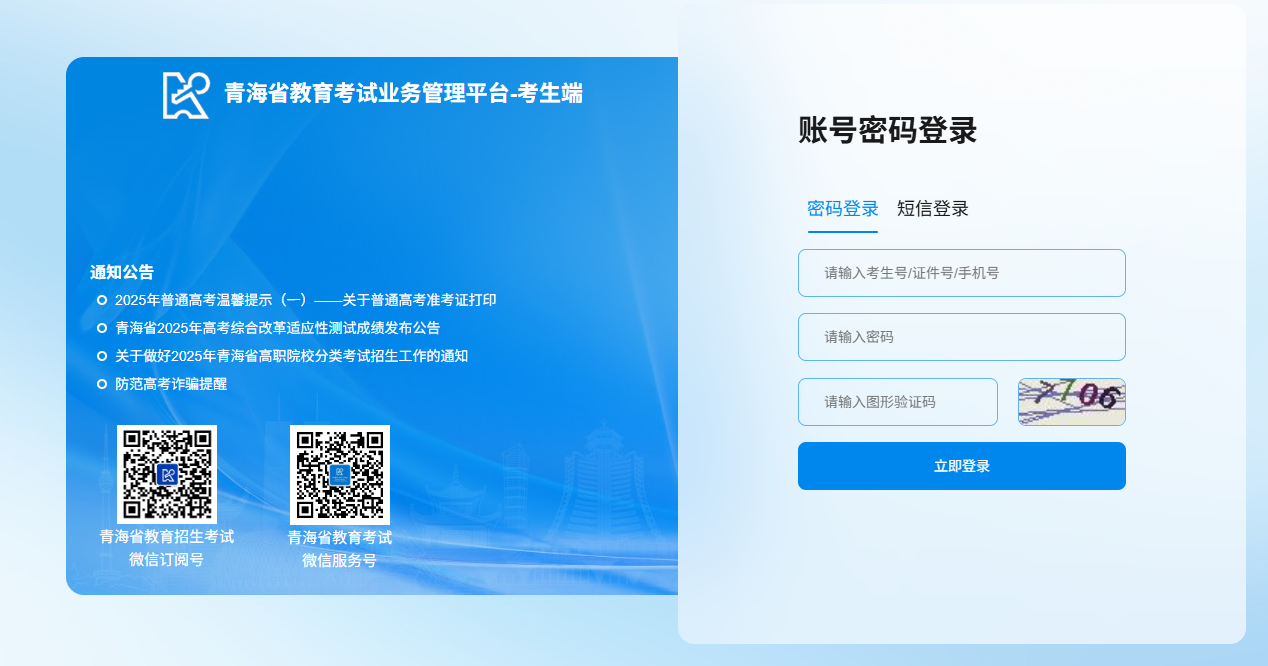Click the bullet circle beside 关于做好2025年 notice
This screenshot has width=1268, height=666.
102,356
